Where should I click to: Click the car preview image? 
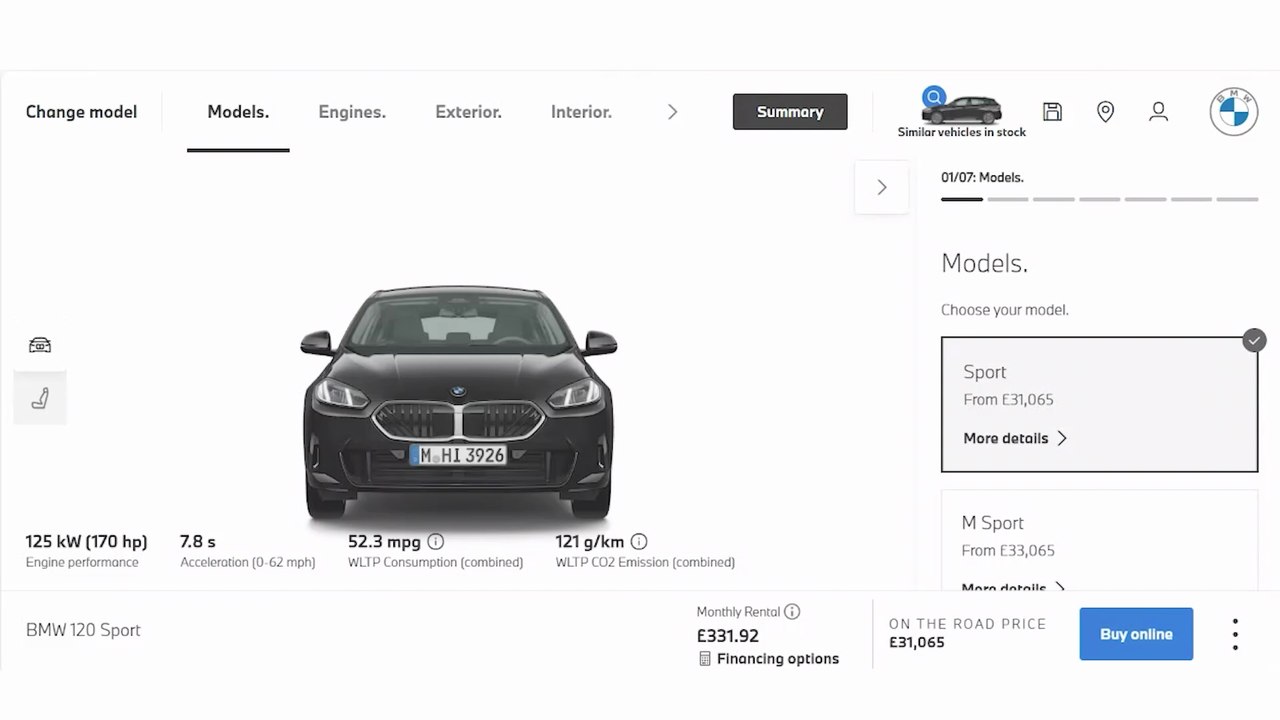(459, 405)
